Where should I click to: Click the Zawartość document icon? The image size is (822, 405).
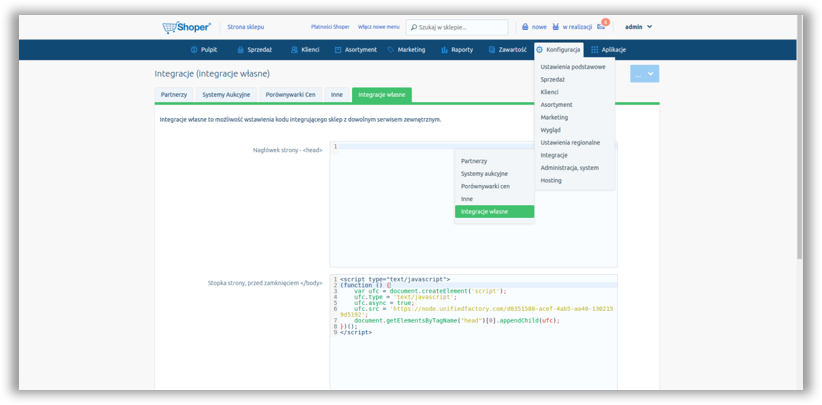click(x=492, y=50)
